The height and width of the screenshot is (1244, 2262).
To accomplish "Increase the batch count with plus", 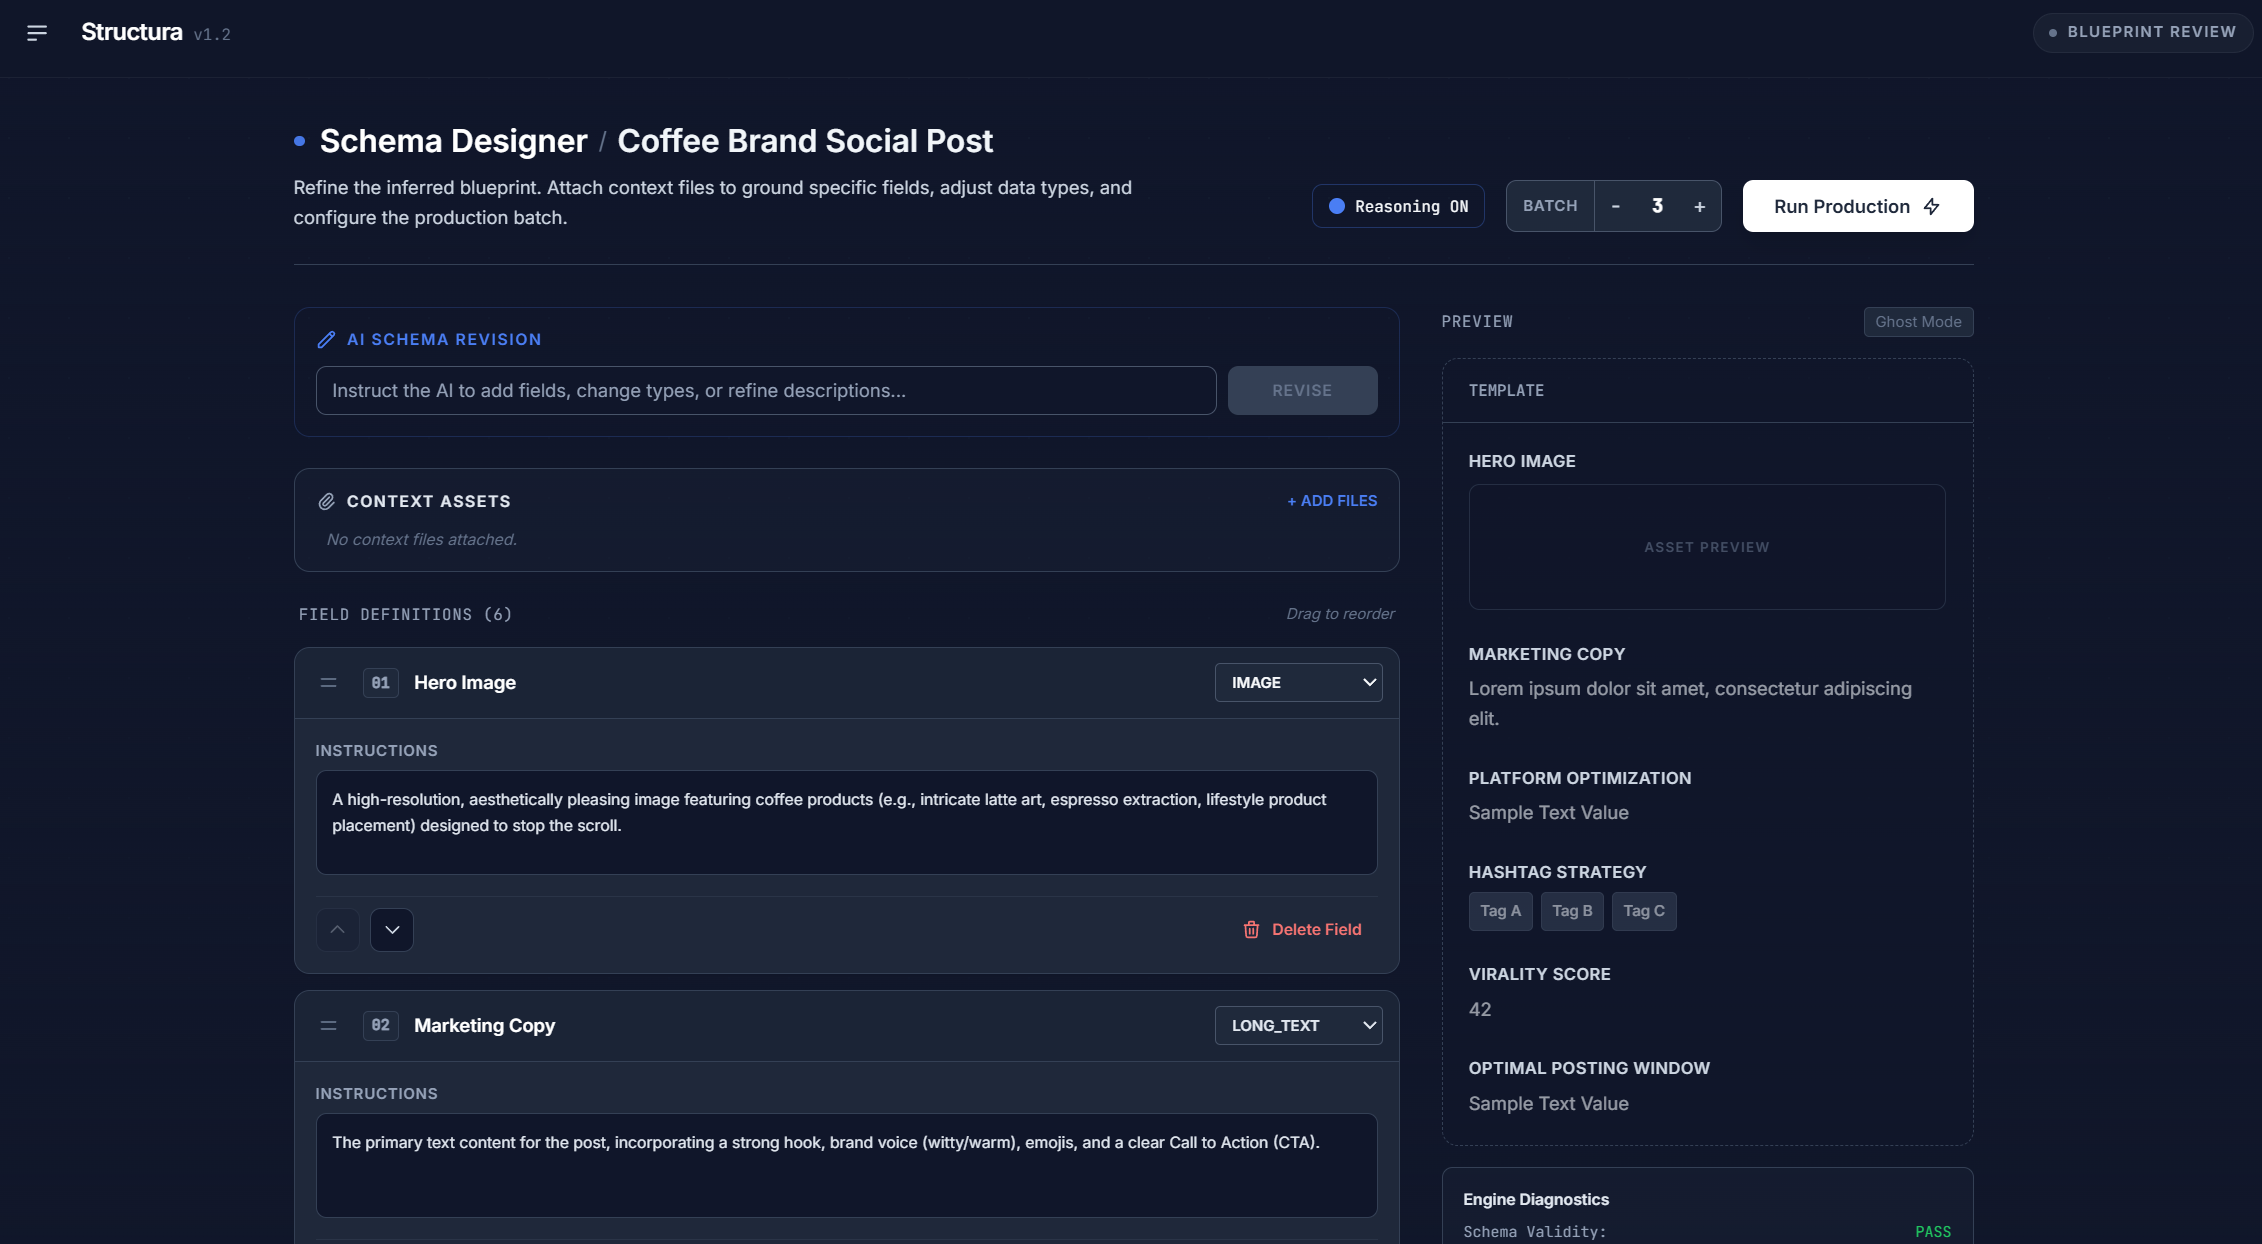I will [1699, 206].
